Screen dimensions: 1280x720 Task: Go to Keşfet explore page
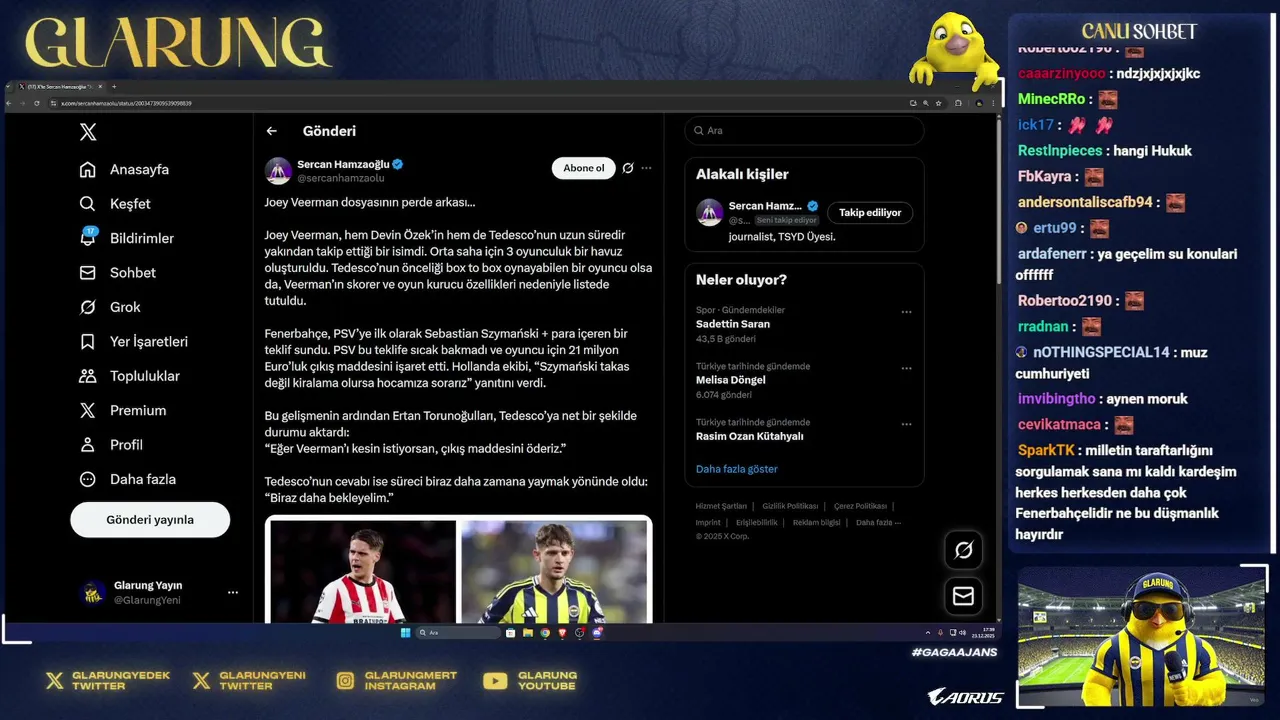115,204
